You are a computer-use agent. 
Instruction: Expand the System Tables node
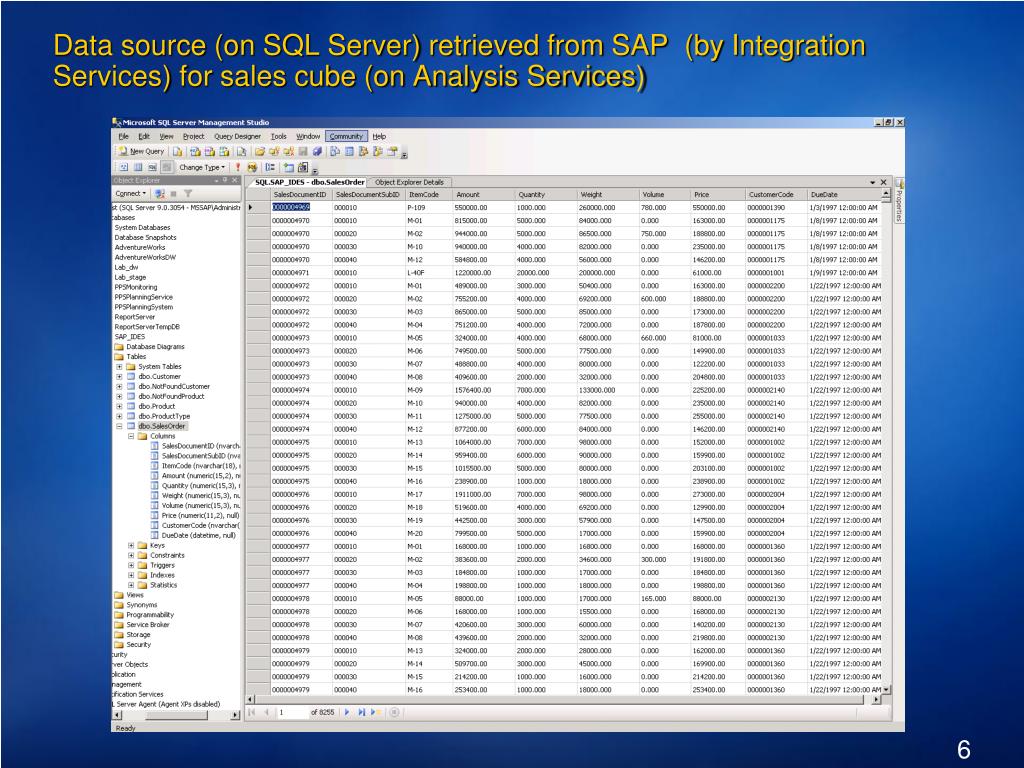(x=120, y=366)
